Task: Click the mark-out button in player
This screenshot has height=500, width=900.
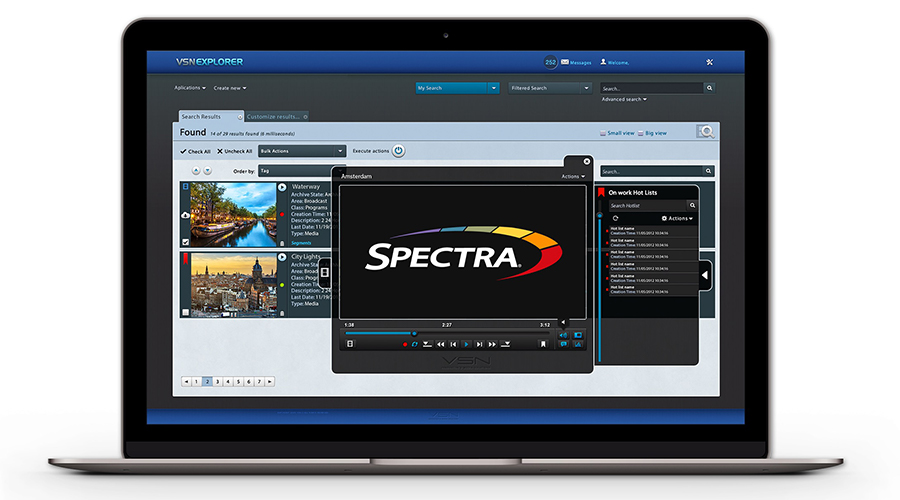Action: [506, 344]
